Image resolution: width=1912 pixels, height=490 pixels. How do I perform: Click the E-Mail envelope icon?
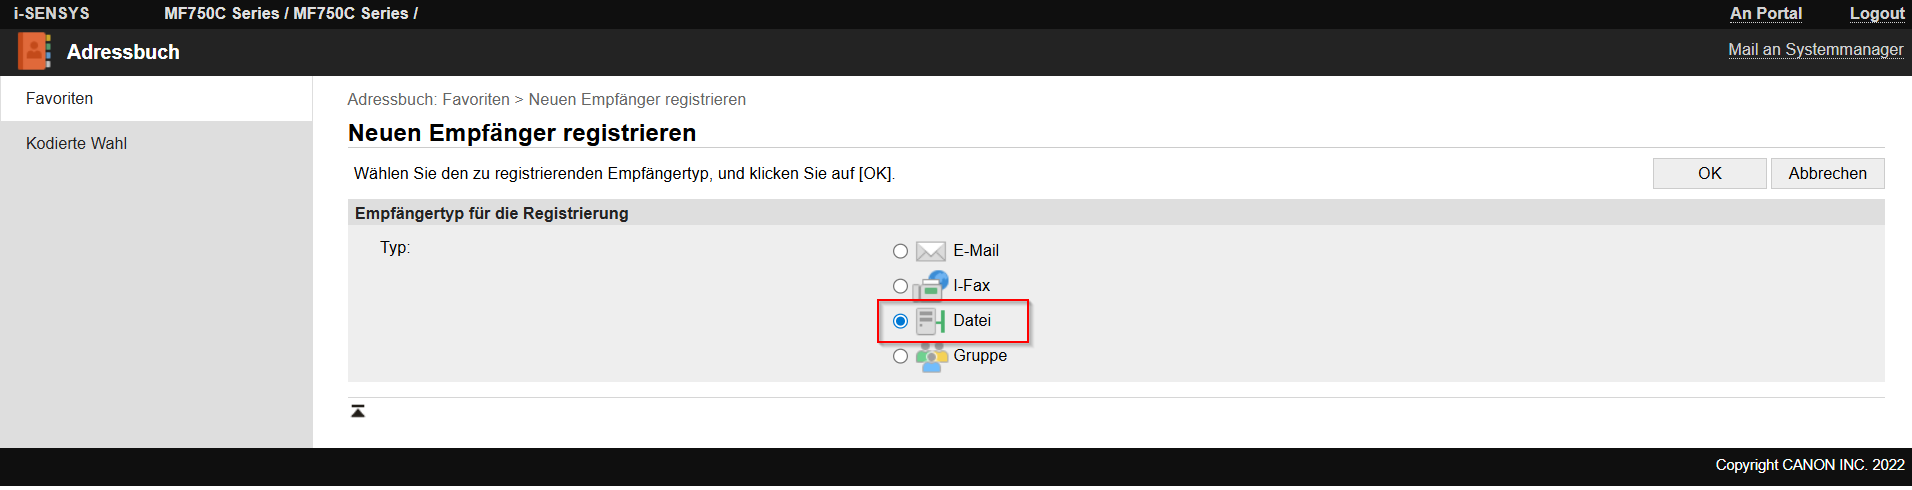click(x=930, y=251)
